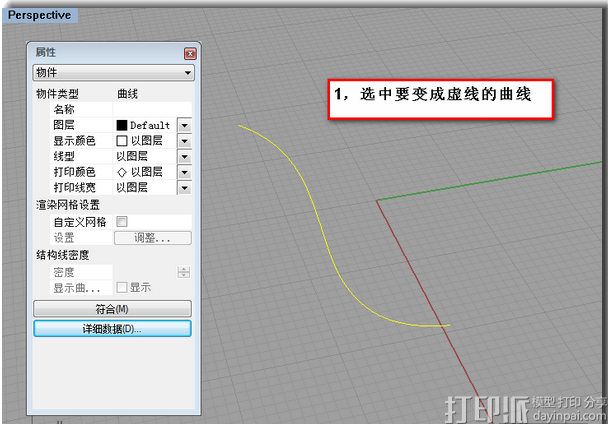
Task: Click the 详细数据(D)... details button
Action: pyautogui.click(x=112, y=329)
